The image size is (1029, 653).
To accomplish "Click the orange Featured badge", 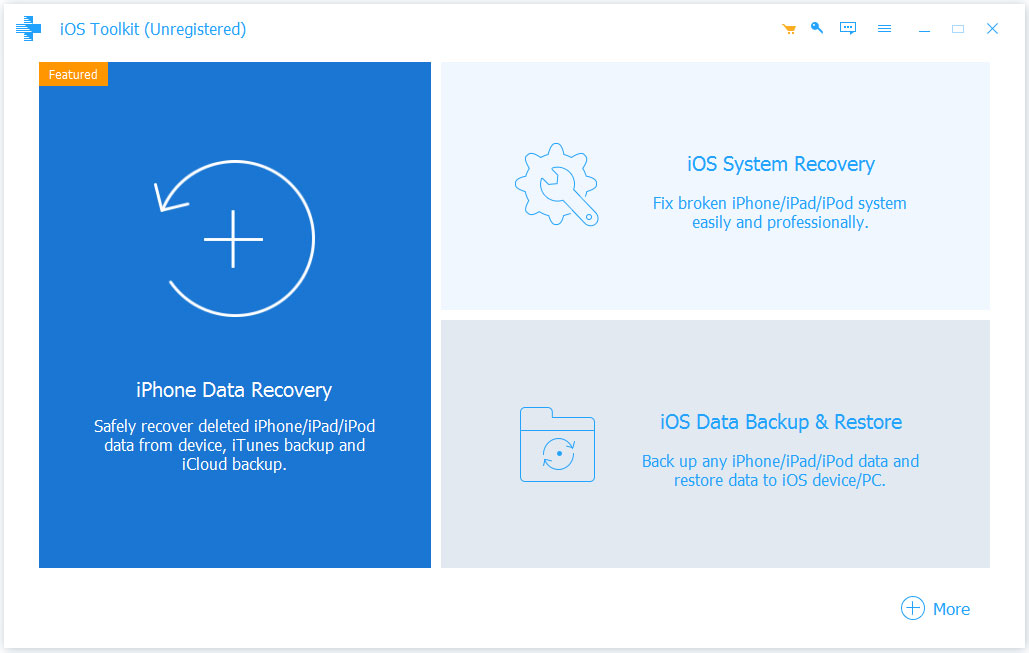I will [x=73, y=75].
